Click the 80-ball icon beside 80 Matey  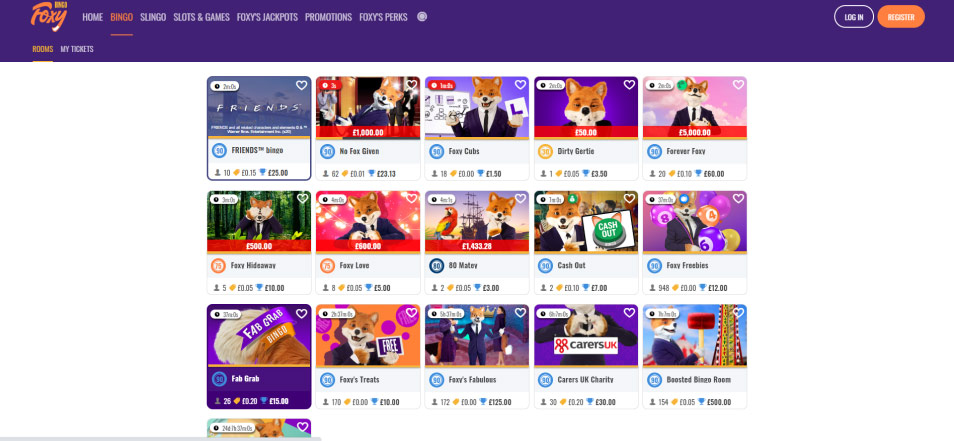coord(437,265)
